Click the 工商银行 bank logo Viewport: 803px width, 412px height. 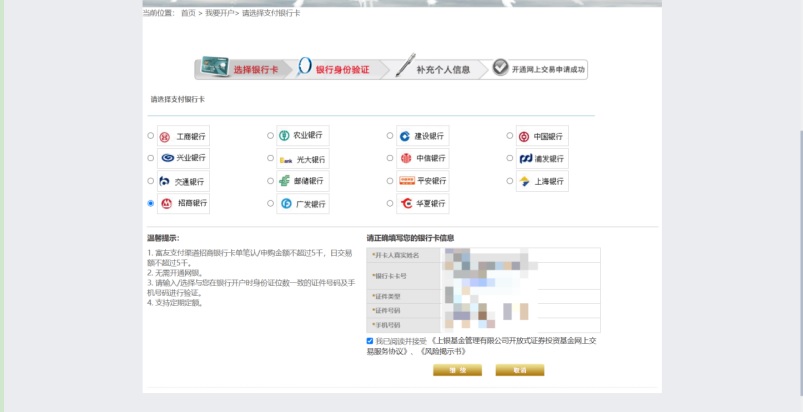tap(166, 136)
